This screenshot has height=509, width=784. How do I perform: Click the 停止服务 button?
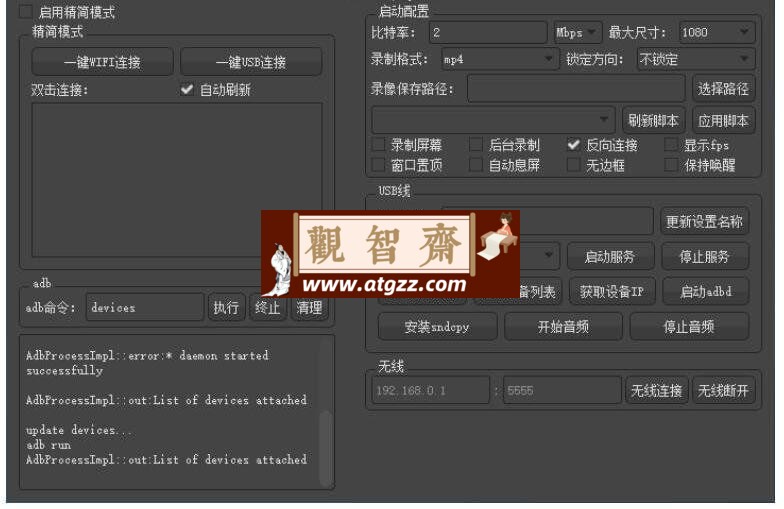click(704, 257)
